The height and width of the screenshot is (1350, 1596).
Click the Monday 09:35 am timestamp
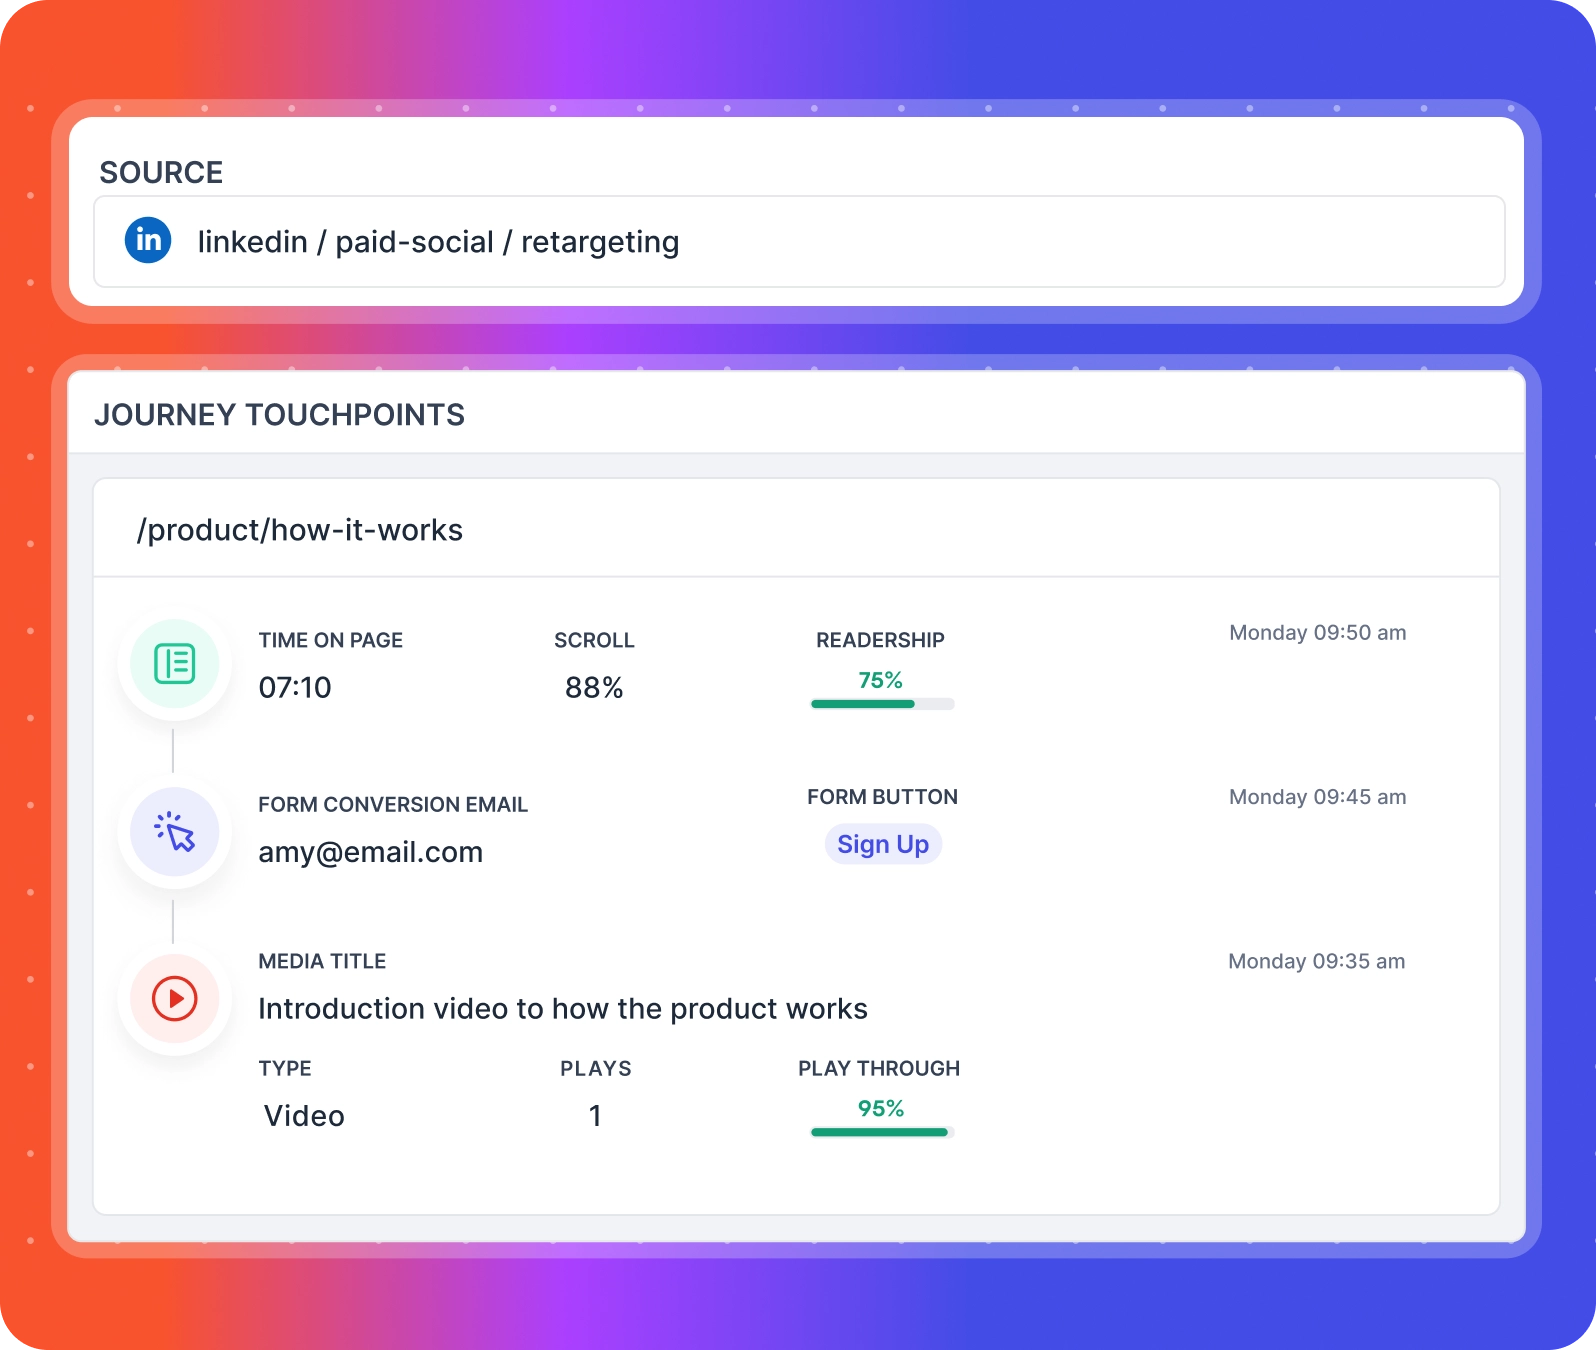1317,961
